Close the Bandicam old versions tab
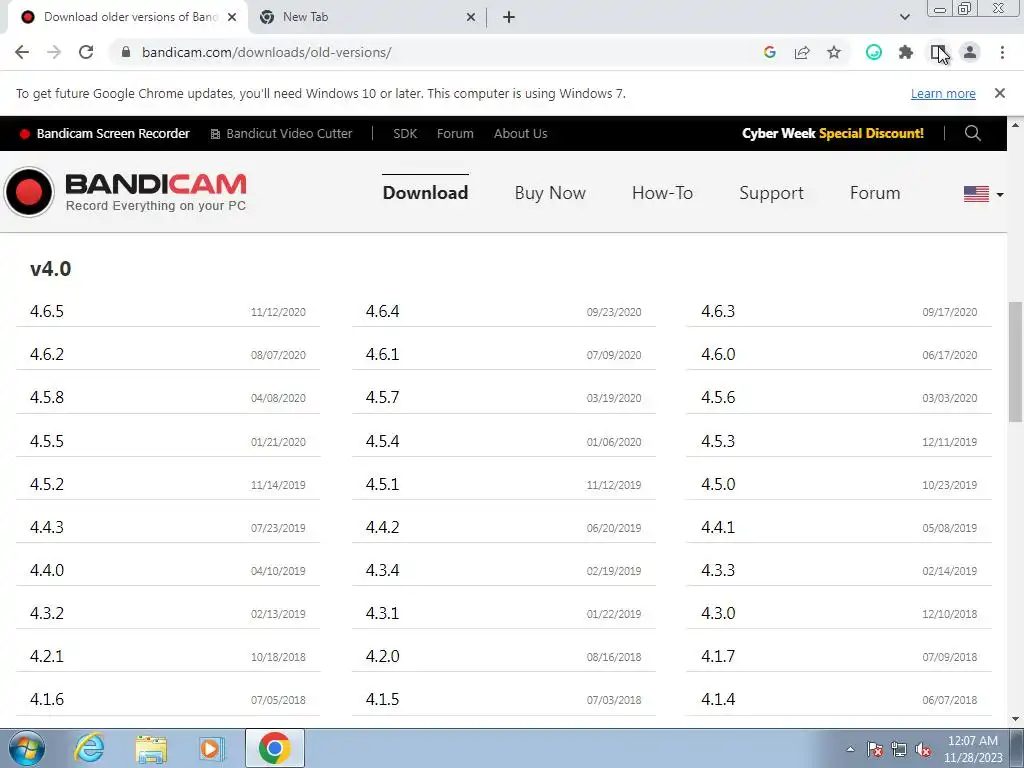This screenshot has width=1024, height=768. [x=232, y=17]
